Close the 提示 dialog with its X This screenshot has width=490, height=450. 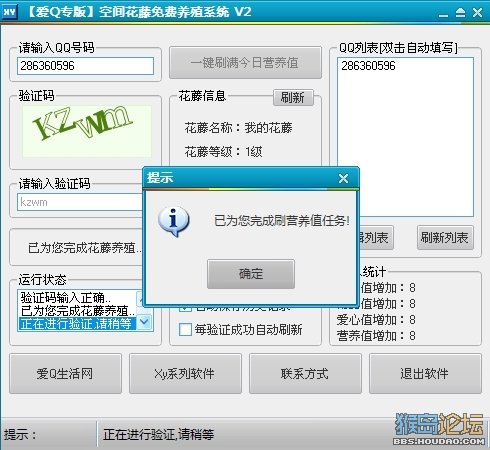(x=343, y=179)
